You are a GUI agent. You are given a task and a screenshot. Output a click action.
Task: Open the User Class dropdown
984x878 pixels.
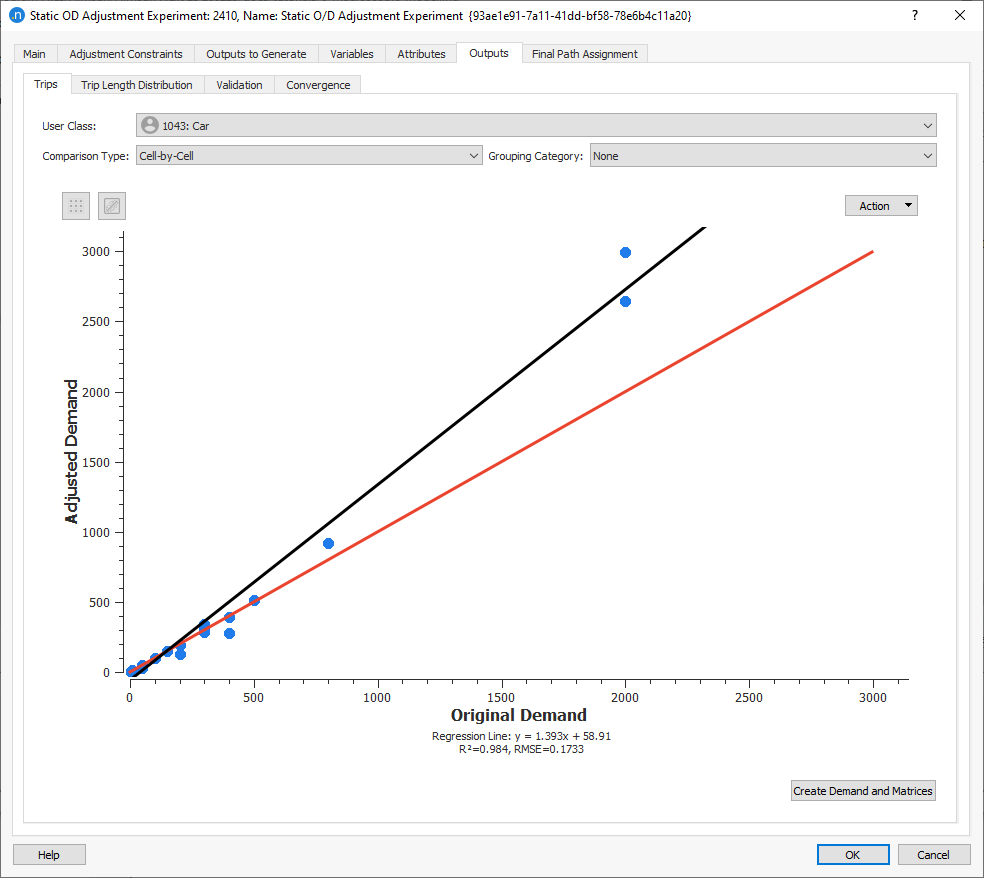[536, 126]
